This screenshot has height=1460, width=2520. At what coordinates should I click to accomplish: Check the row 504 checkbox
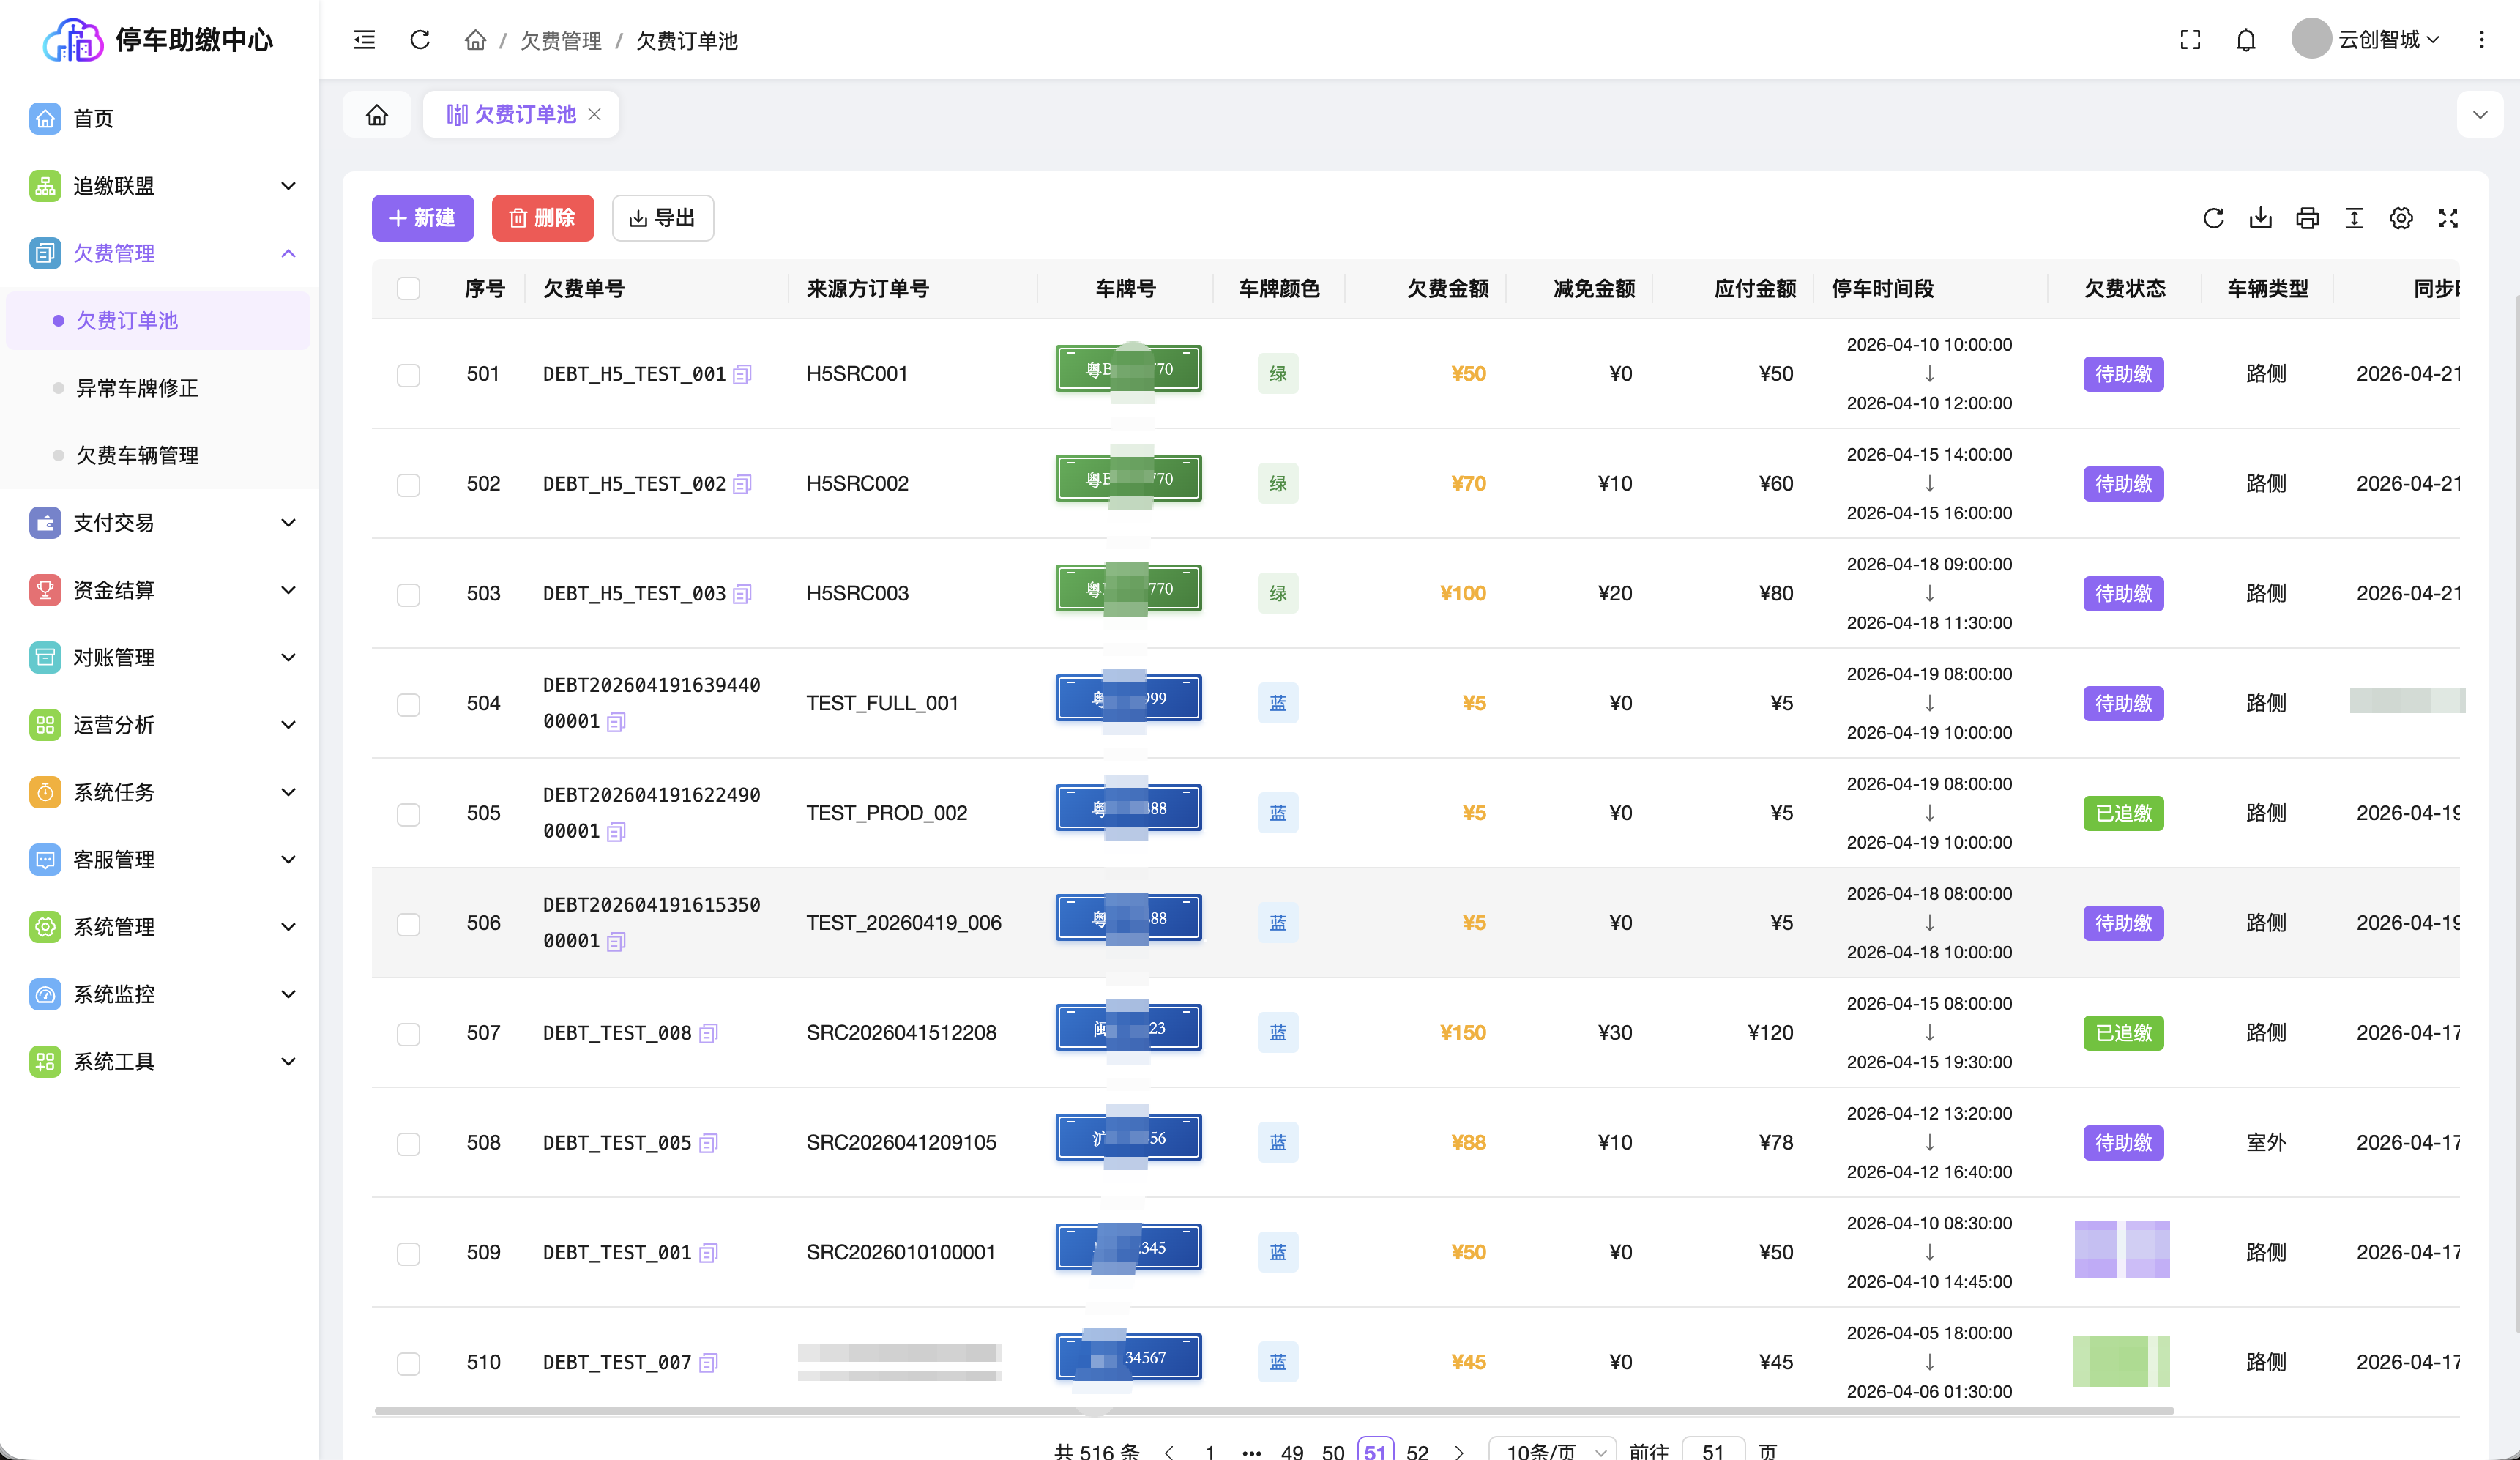(x=408, y=705)
